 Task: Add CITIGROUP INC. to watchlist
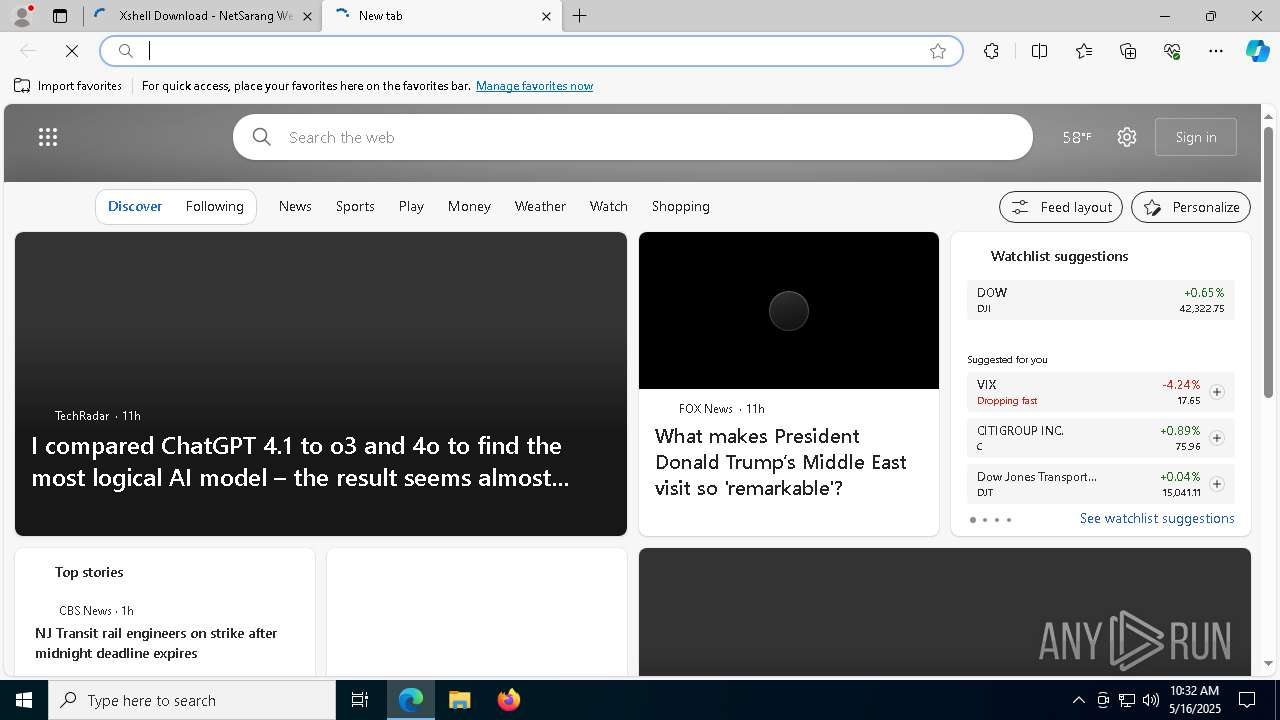coord(1217,438)
